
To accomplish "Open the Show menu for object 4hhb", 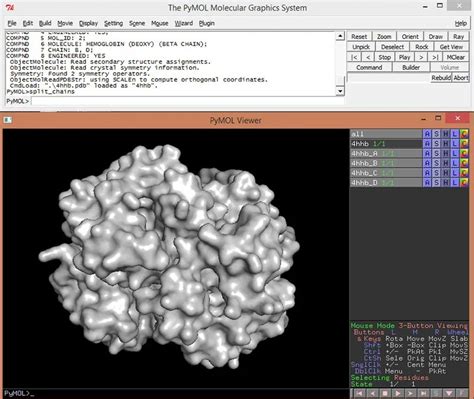I will (436, 144).
